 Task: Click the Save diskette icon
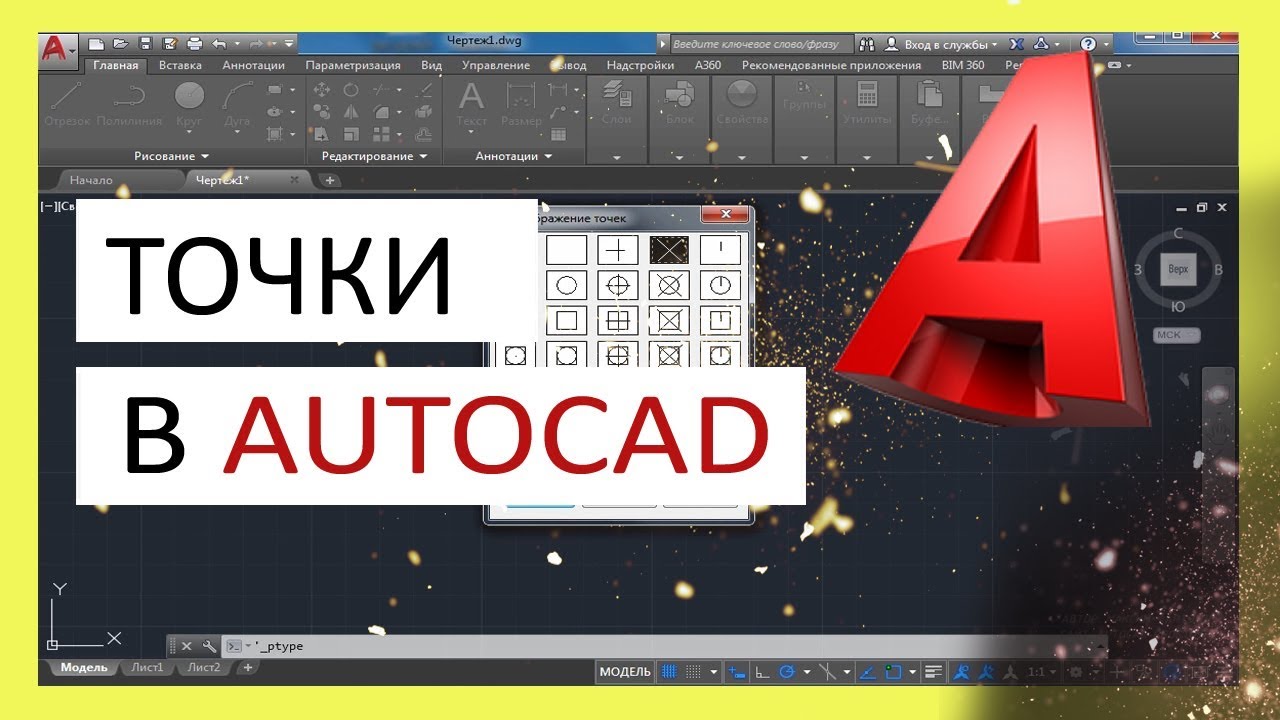[145, 44]
